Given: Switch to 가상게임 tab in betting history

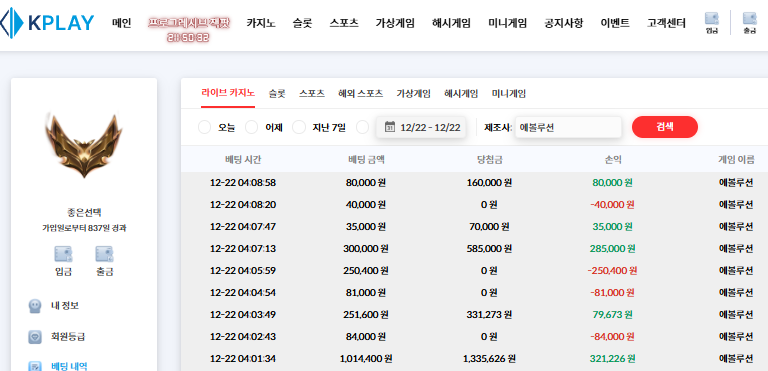Looking at the screenshot, I should click(413, 93).
